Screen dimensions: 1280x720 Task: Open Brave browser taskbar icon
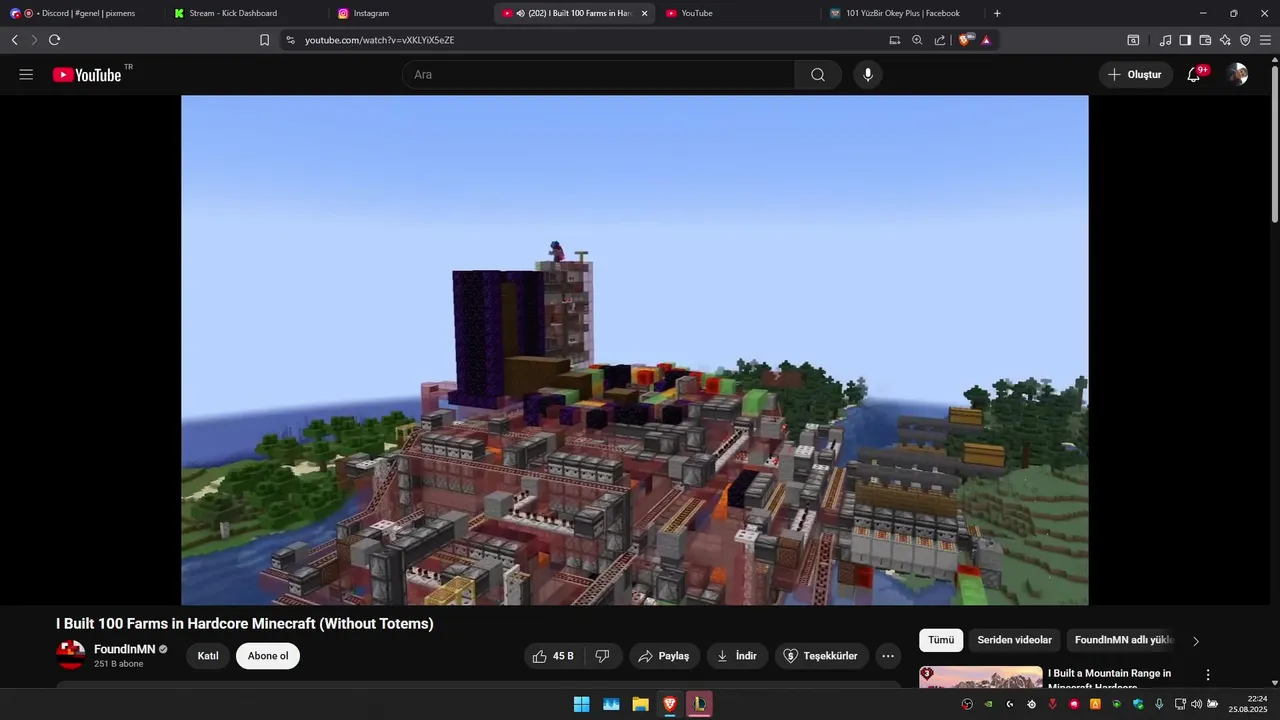tap(670, 704)
